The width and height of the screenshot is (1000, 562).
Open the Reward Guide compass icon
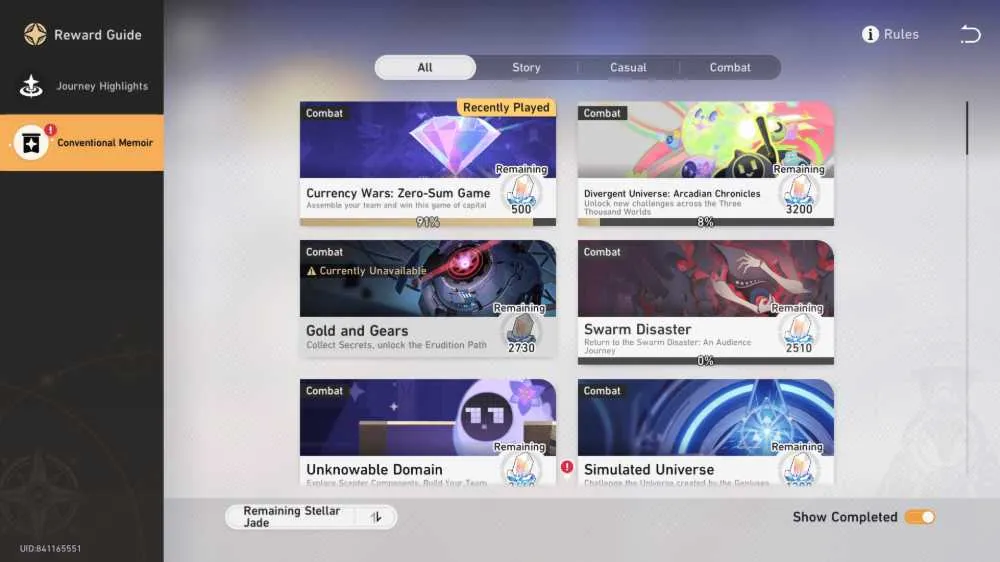tap(35, 34)
